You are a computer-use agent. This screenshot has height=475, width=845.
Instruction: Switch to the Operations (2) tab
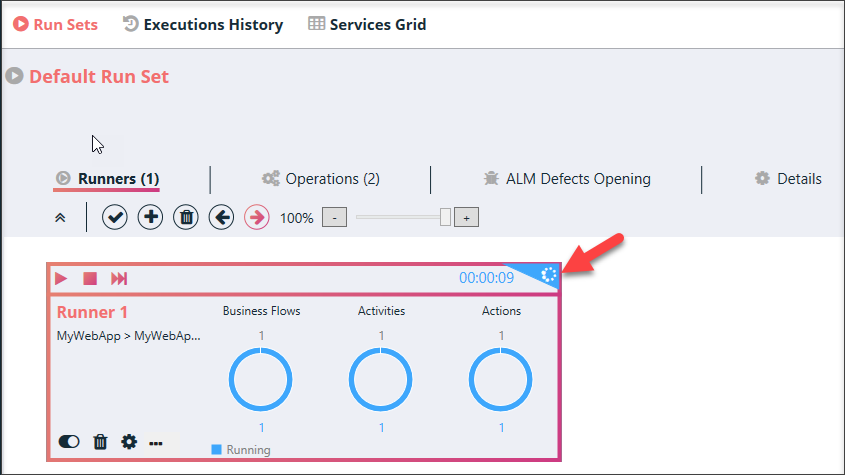(x=321, y=178)
